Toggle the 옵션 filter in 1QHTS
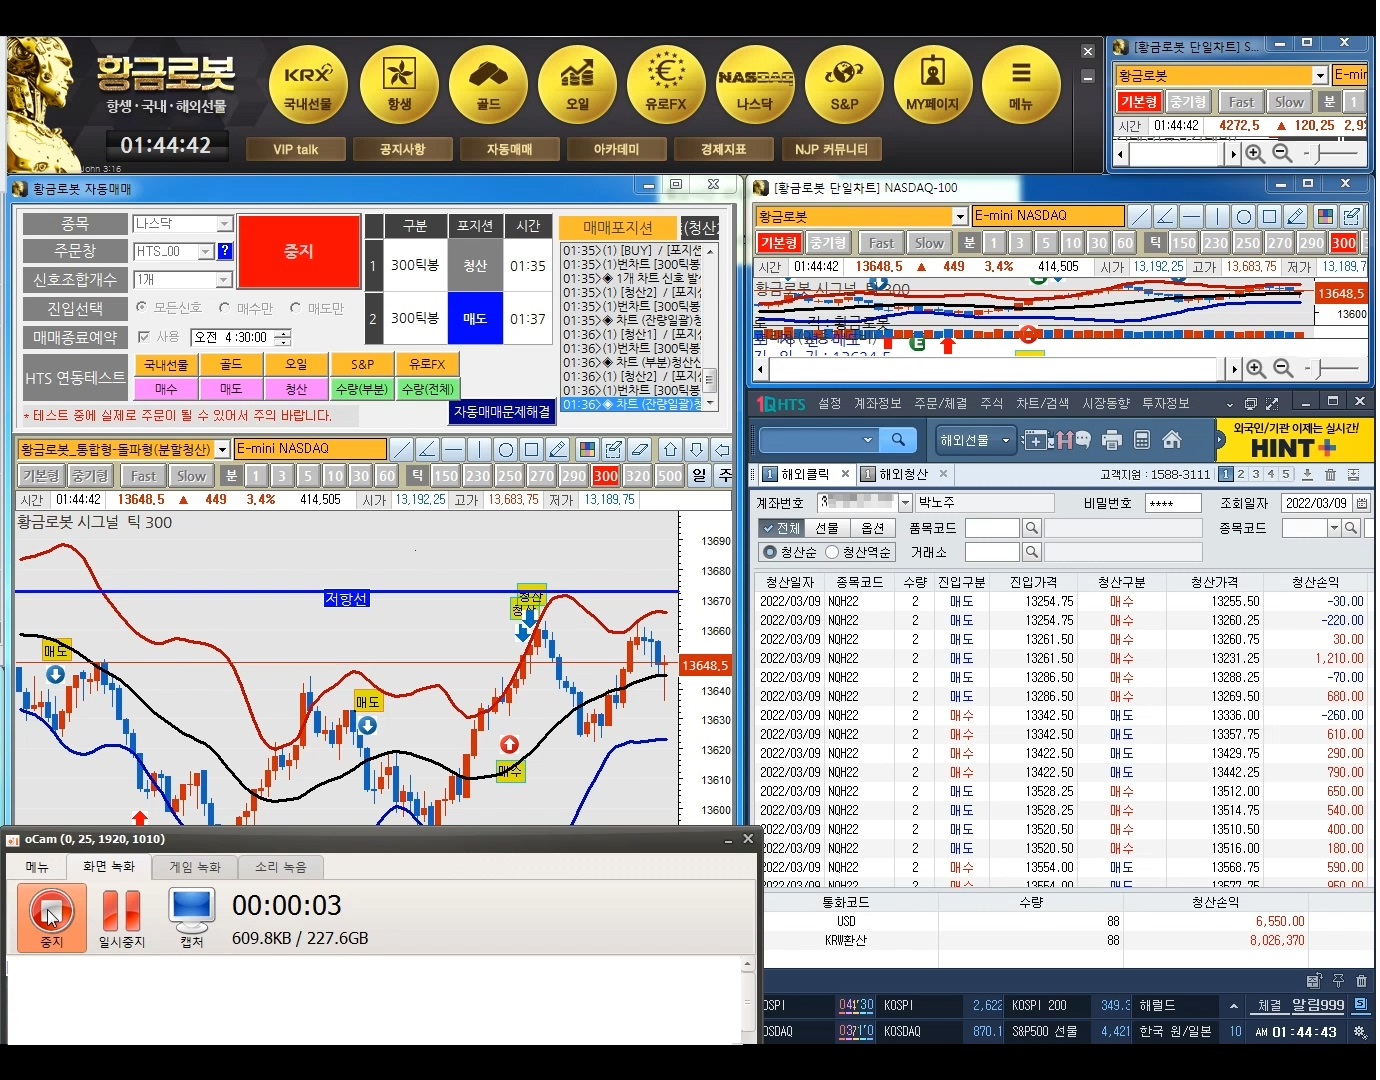This screenshot has width=1380, height=1080. coord(873,528)
